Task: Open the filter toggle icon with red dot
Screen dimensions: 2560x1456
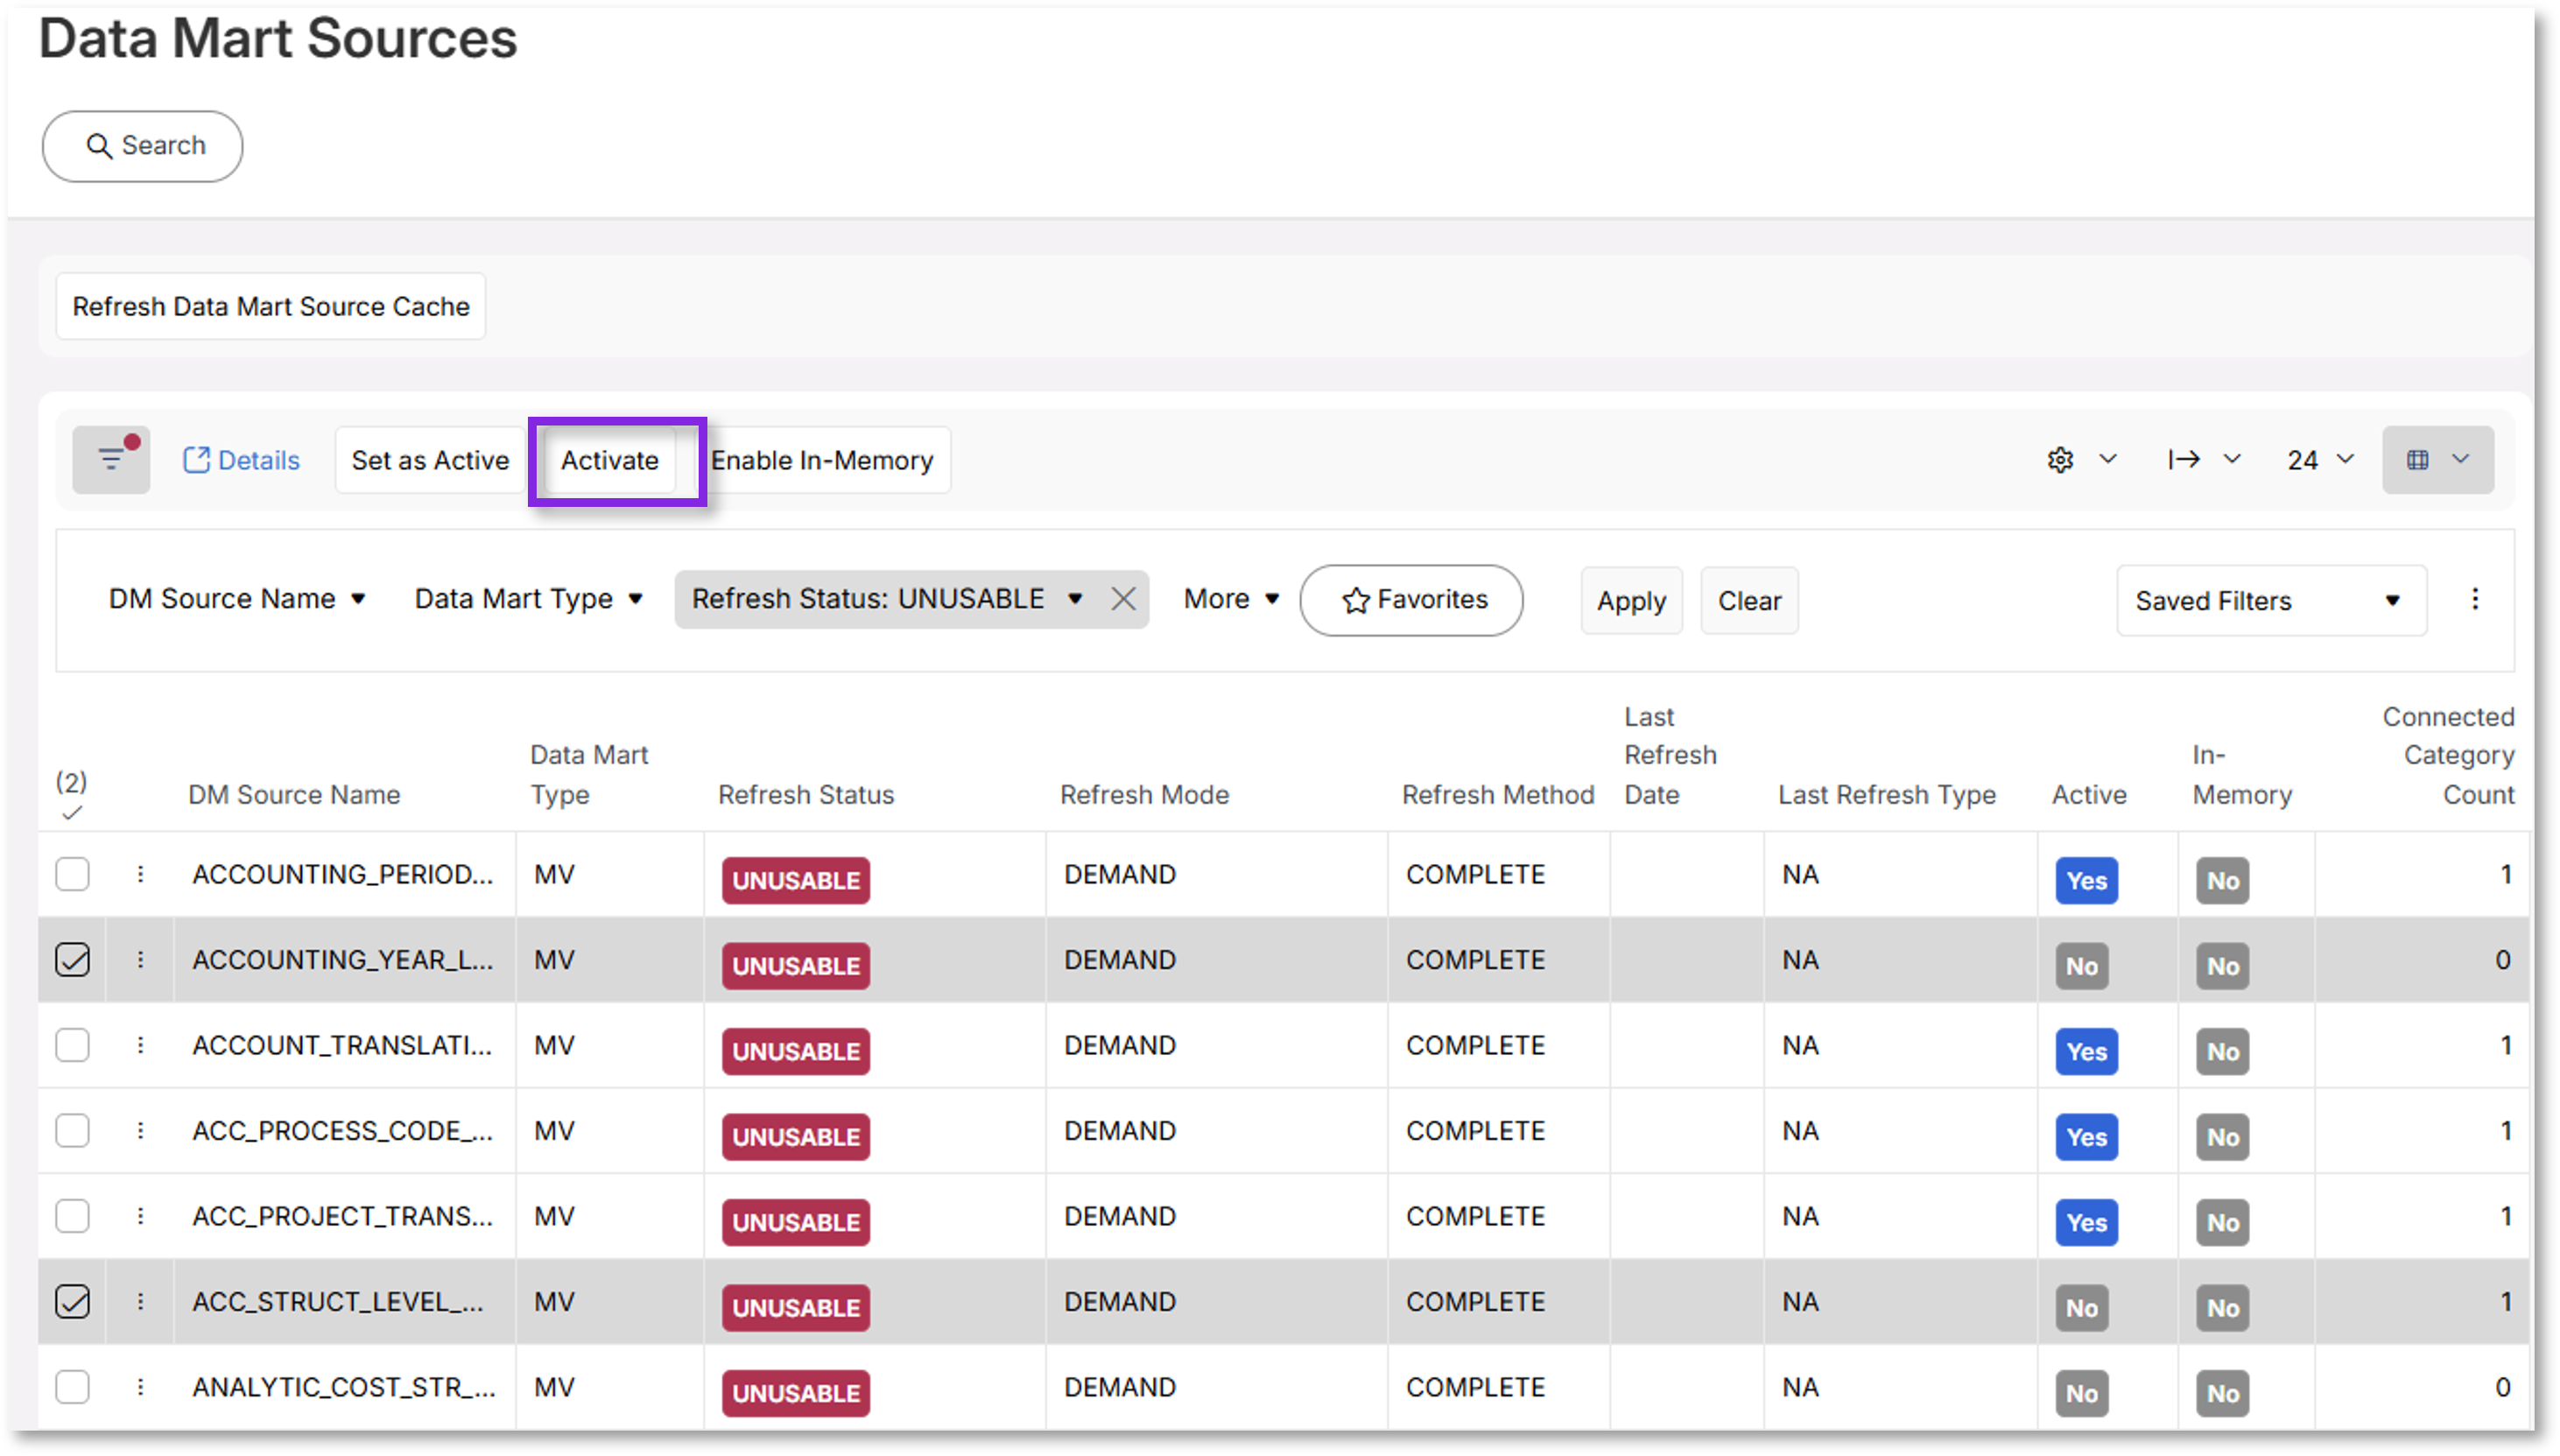Action: [111, 459]
